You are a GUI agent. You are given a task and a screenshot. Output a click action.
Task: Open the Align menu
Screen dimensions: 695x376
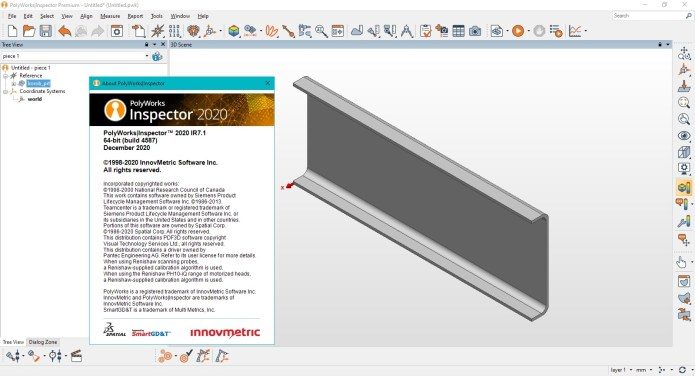coord(86,16)
